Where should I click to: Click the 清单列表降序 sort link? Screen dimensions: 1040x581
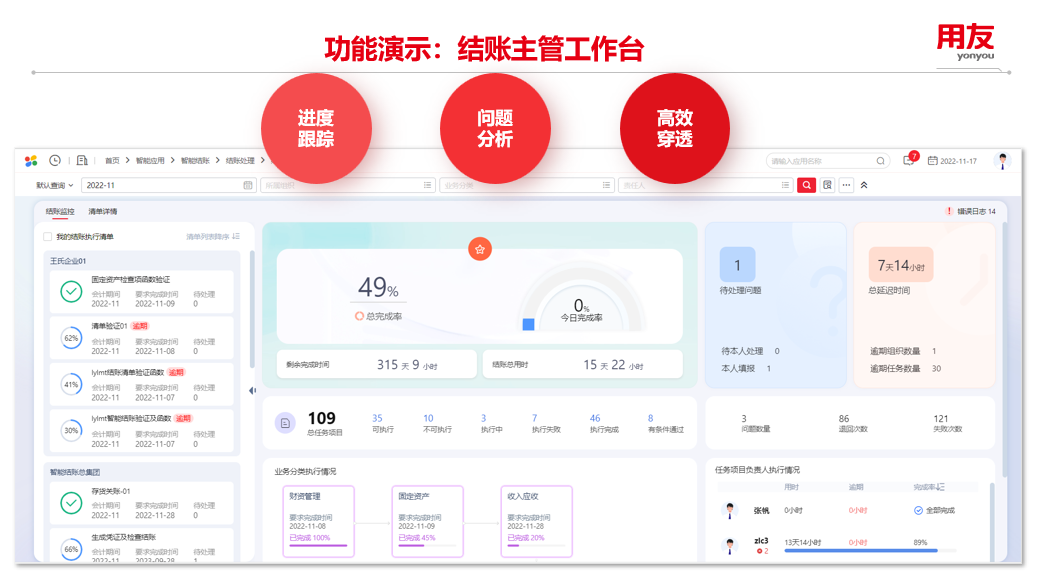tap(210, 235)
